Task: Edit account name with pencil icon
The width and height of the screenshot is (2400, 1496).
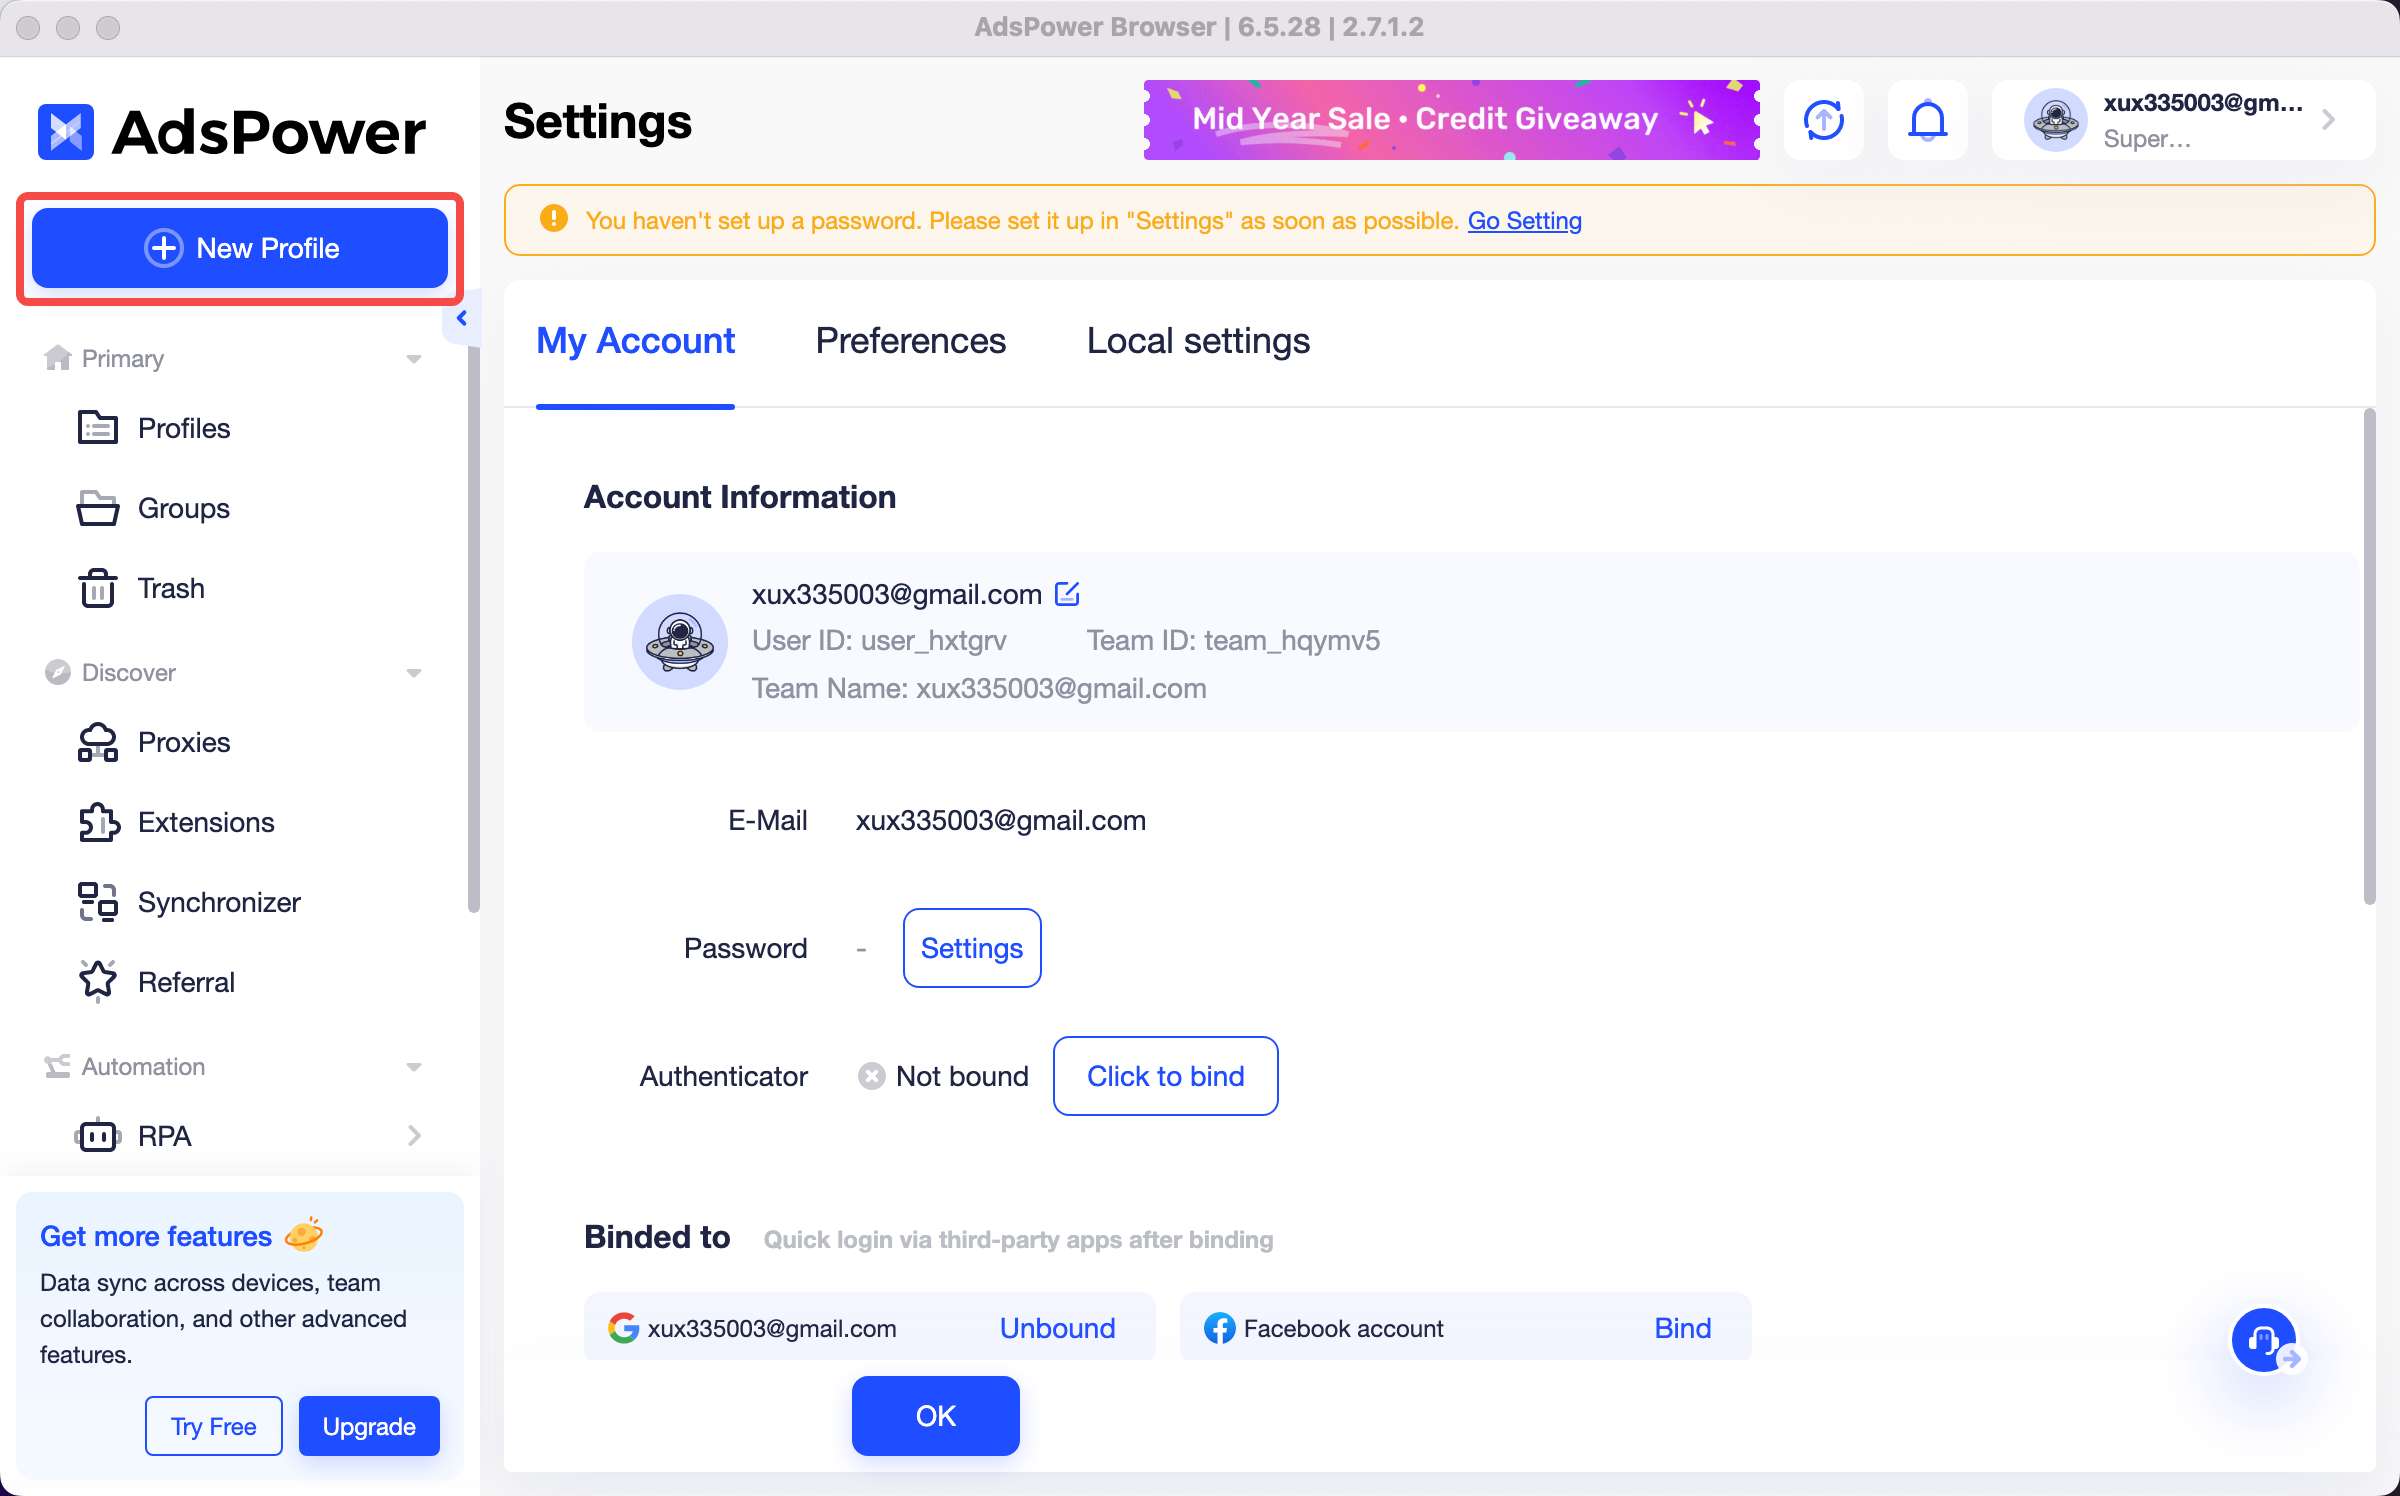Action: (x=1067, y=594)
